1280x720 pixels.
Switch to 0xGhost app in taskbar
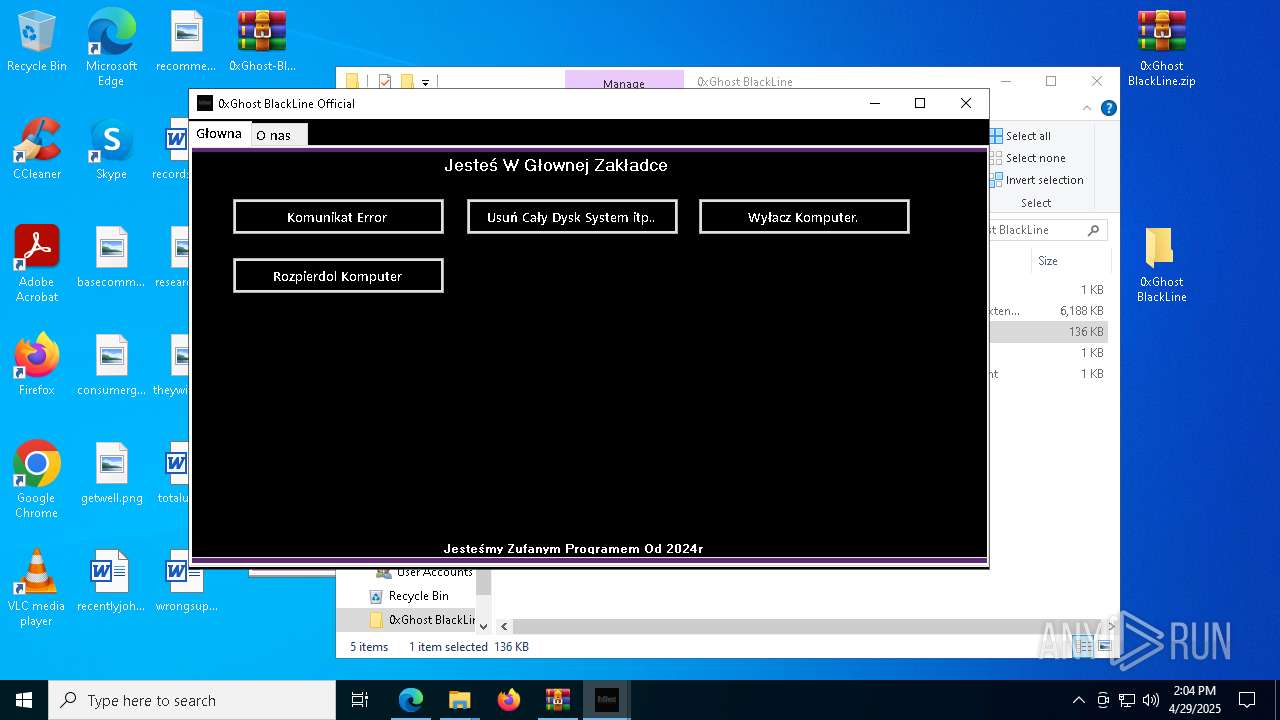(607, 700)
